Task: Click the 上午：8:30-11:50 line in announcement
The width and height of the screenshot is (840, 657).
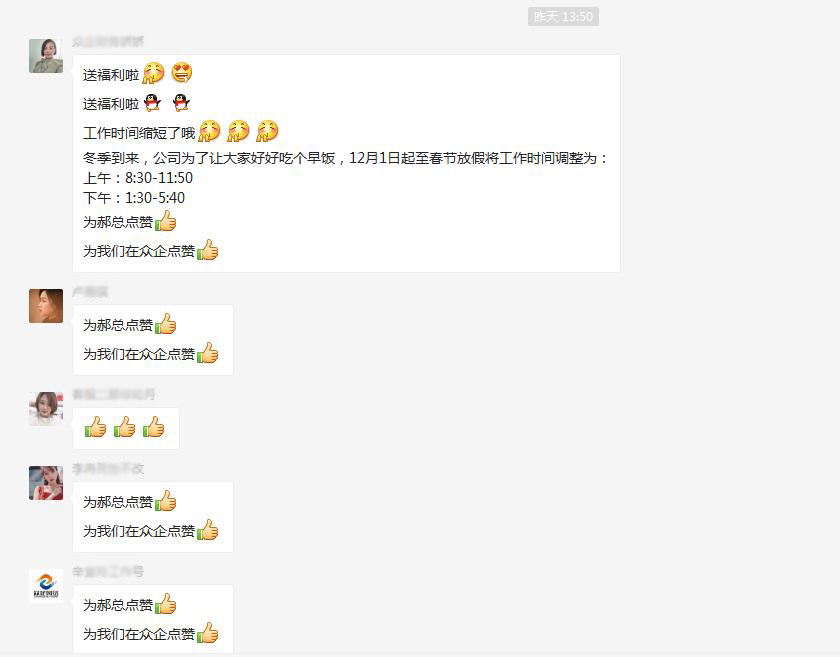Action: pyautogui.click(x=138, y=177)
